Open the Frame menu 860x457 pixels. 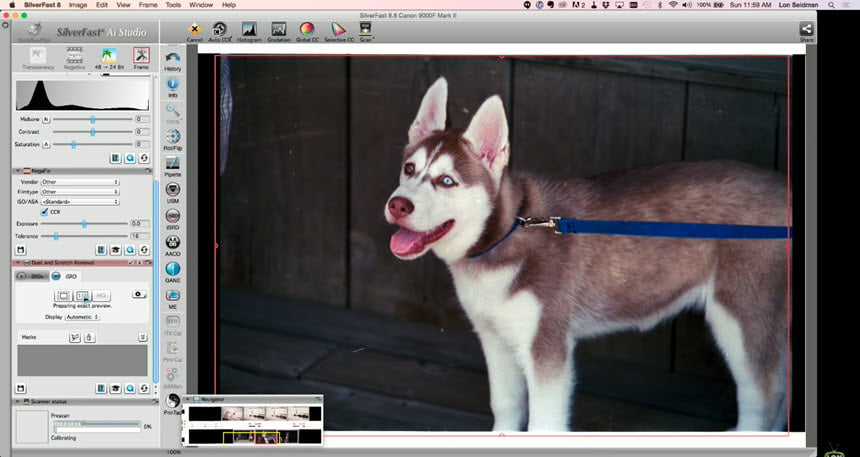[148, 5]
